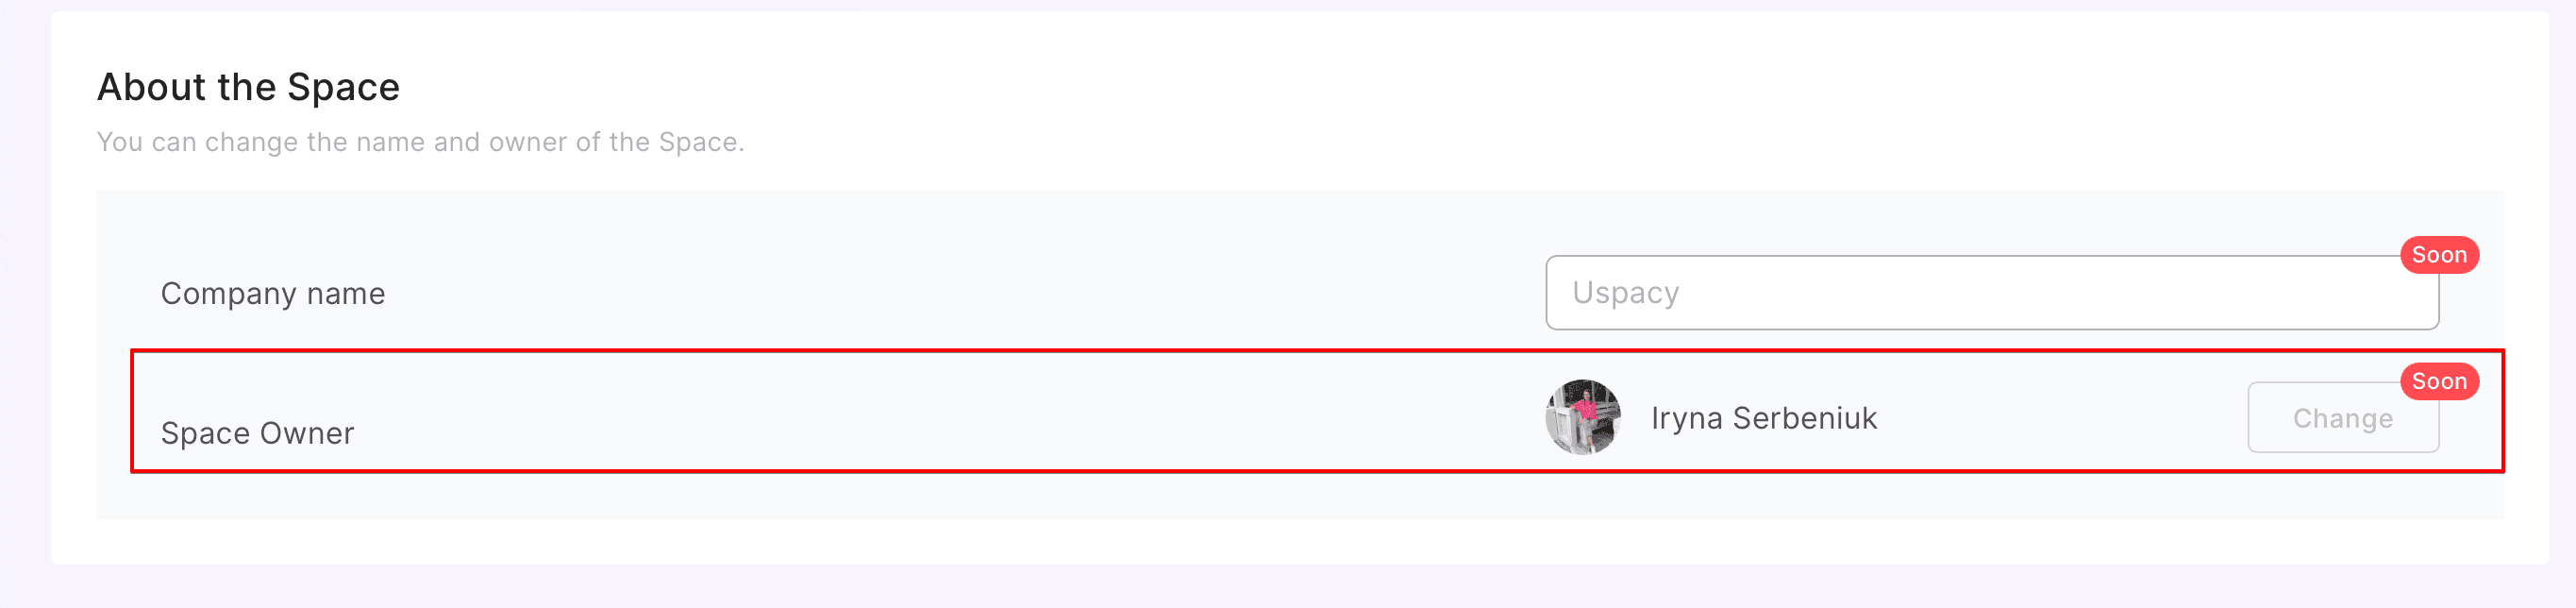Click the blank gap between owner name and Change
Screen dimensions: 2576x608
tap(2060, 418)
